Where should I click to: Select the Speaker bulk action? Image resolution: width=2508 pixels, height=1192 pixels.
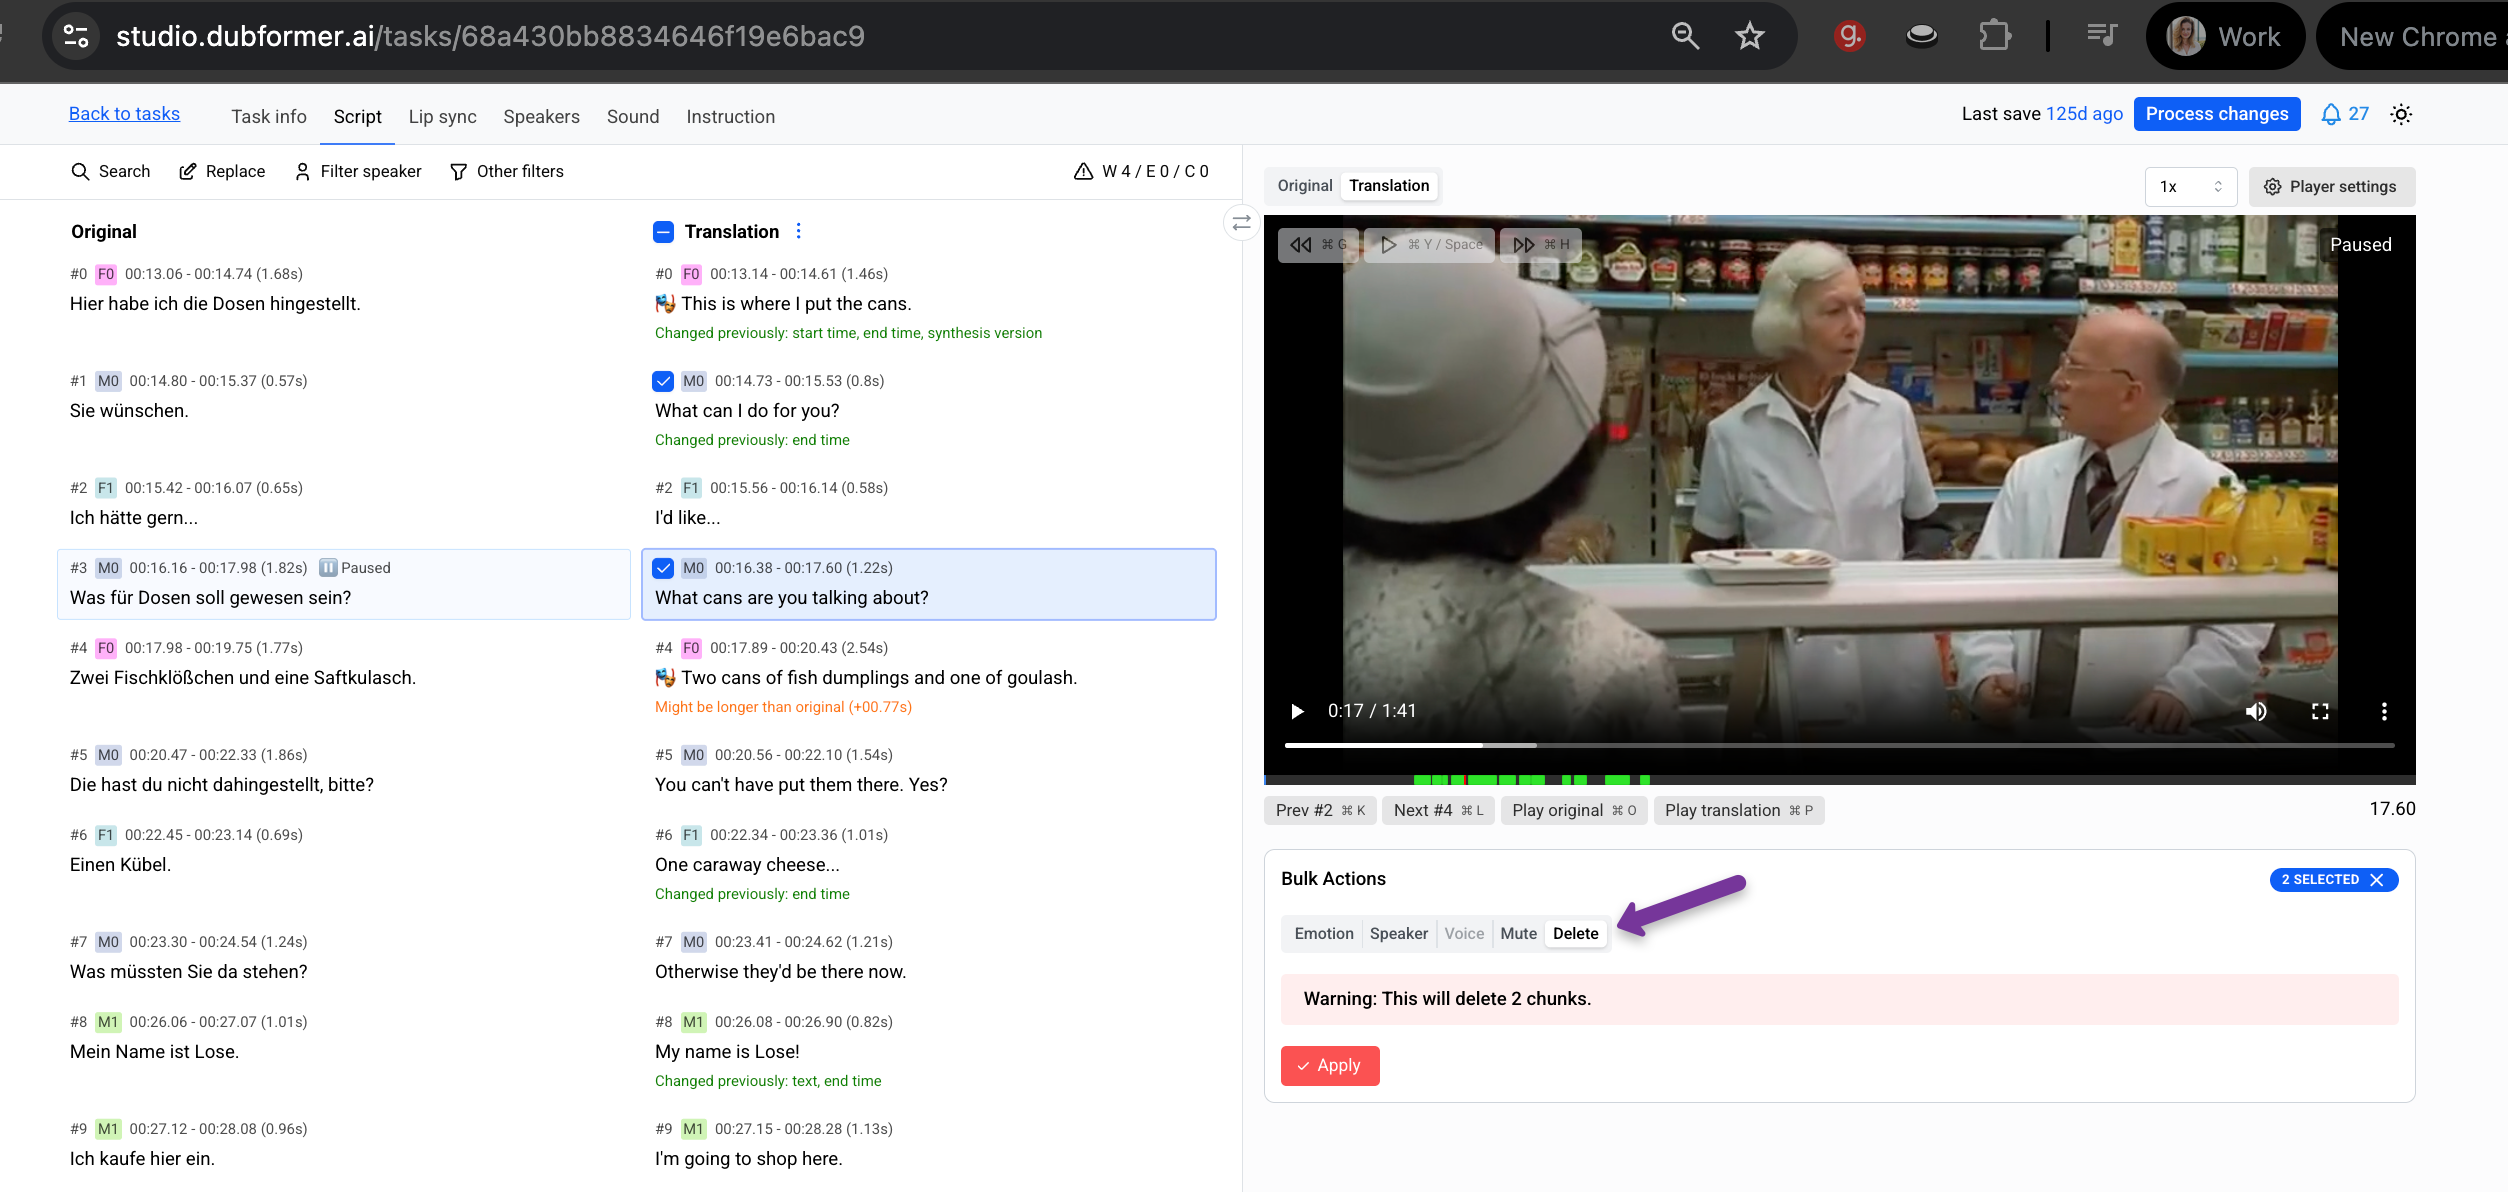[x=1398, y=934]
